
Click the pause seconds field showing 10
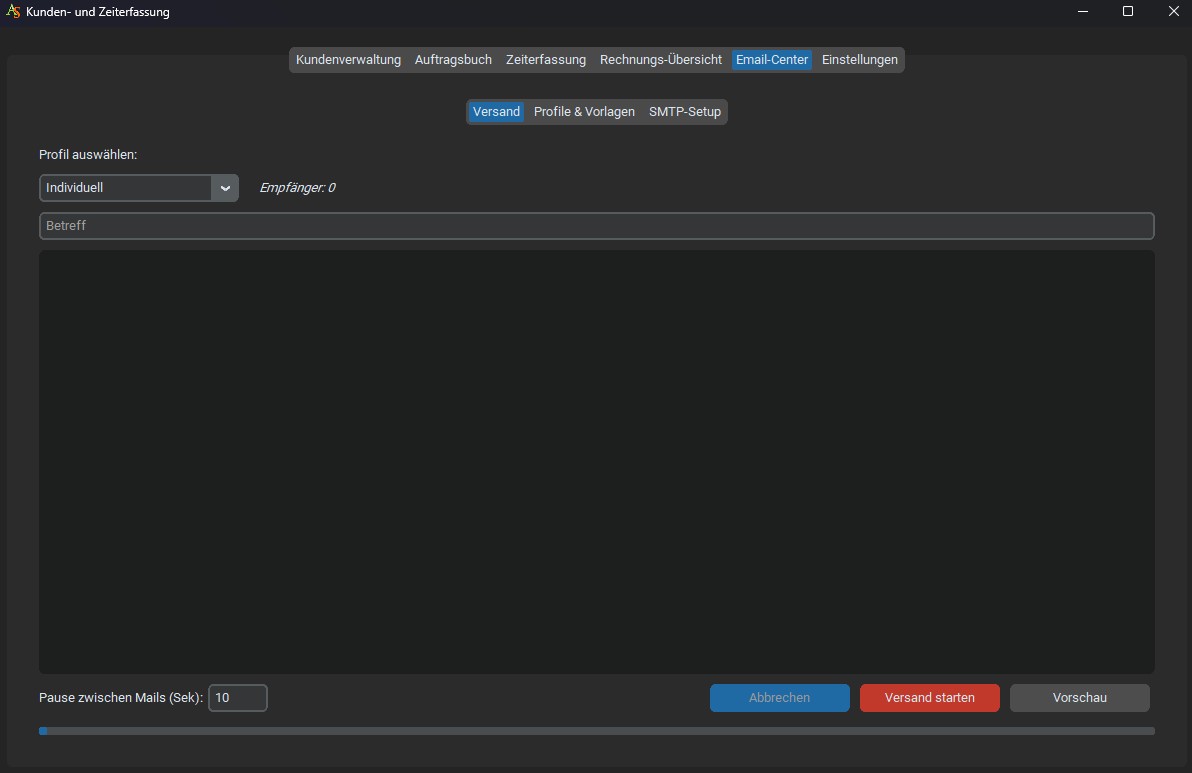pyautogui.click(x=238, y=698)
